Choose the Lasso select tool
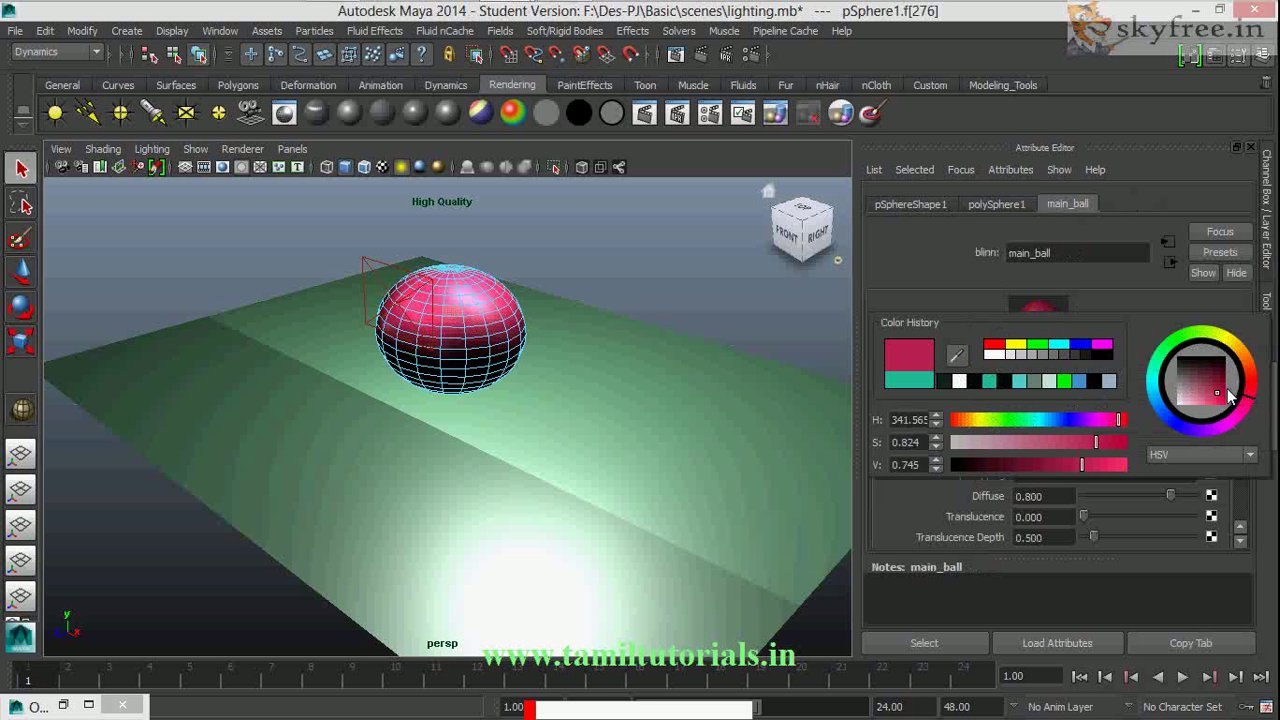 21,204
